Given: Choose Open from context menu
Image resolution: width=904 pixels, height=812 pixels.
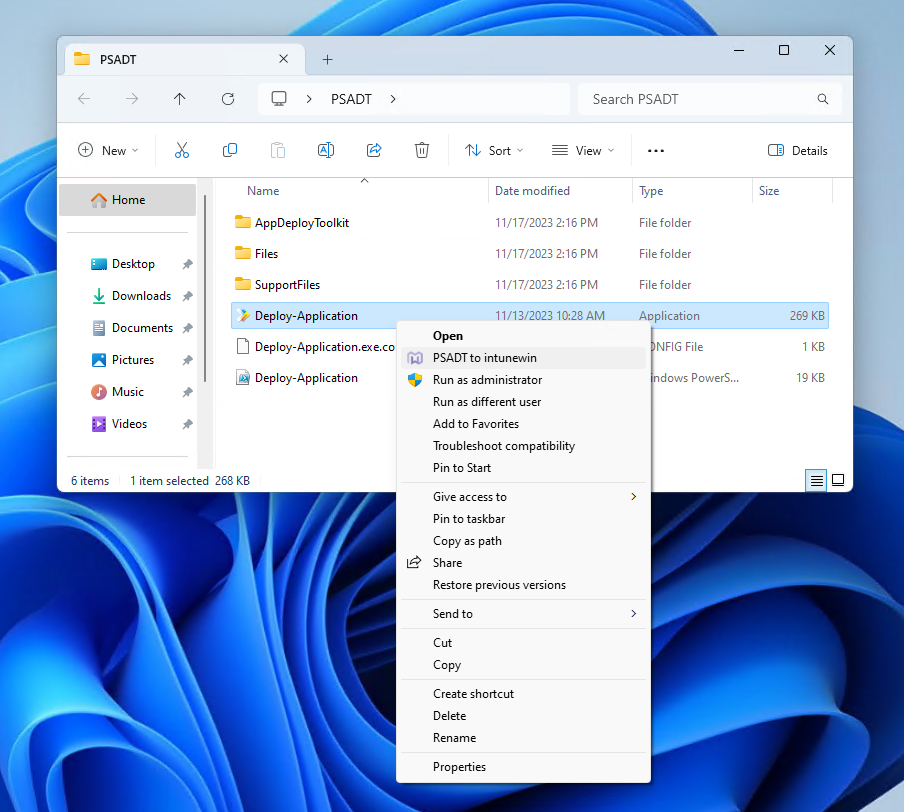Looking at the screenshot, I should tap(523, 336).
